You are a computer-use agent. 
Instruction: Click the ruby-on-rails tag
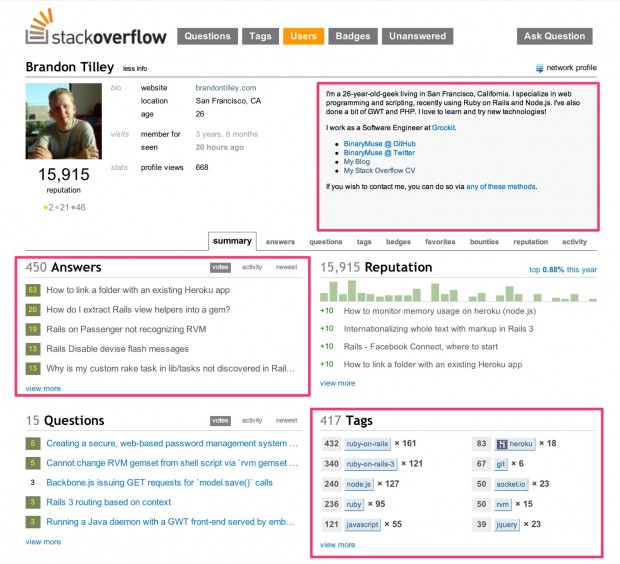pyautogui.click(x=367, y=444)
